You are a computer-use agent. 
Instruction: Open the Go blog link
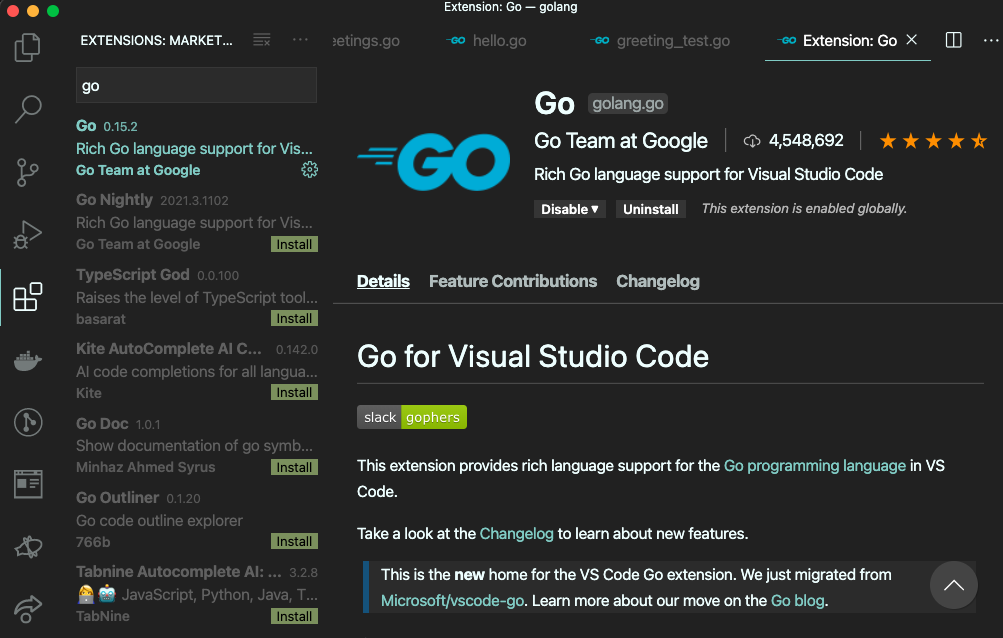click(x=798, y=601)
